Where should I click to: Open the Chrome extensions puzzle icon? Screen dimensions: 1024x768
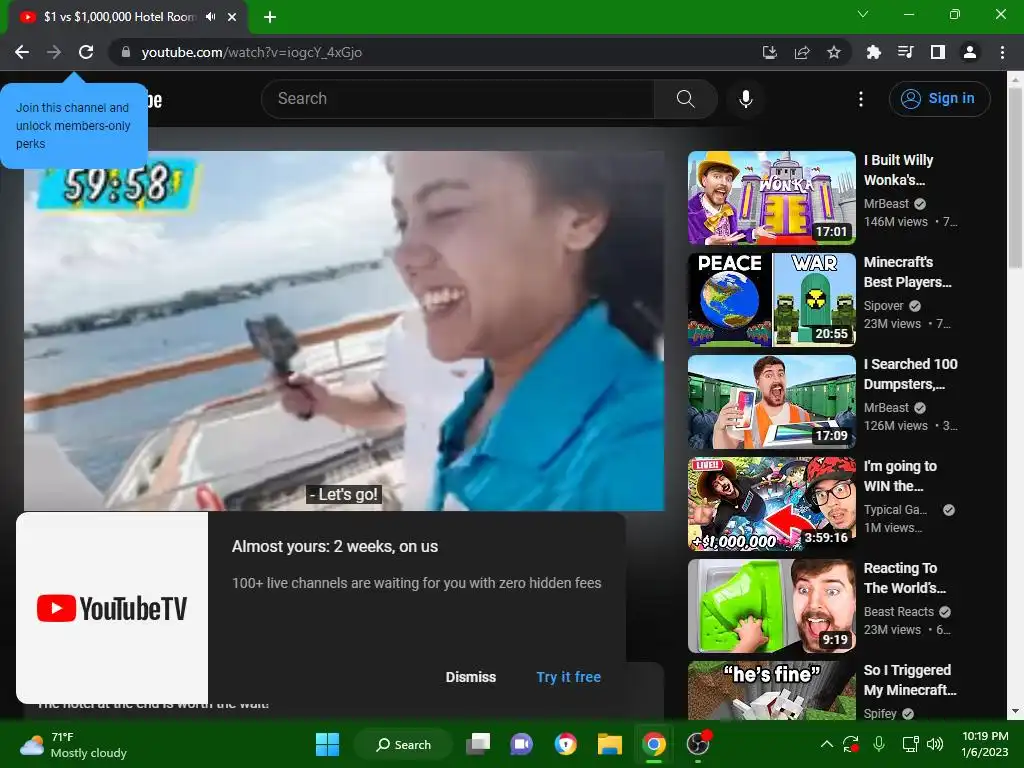pyautogui.click(x=874, y=52)
